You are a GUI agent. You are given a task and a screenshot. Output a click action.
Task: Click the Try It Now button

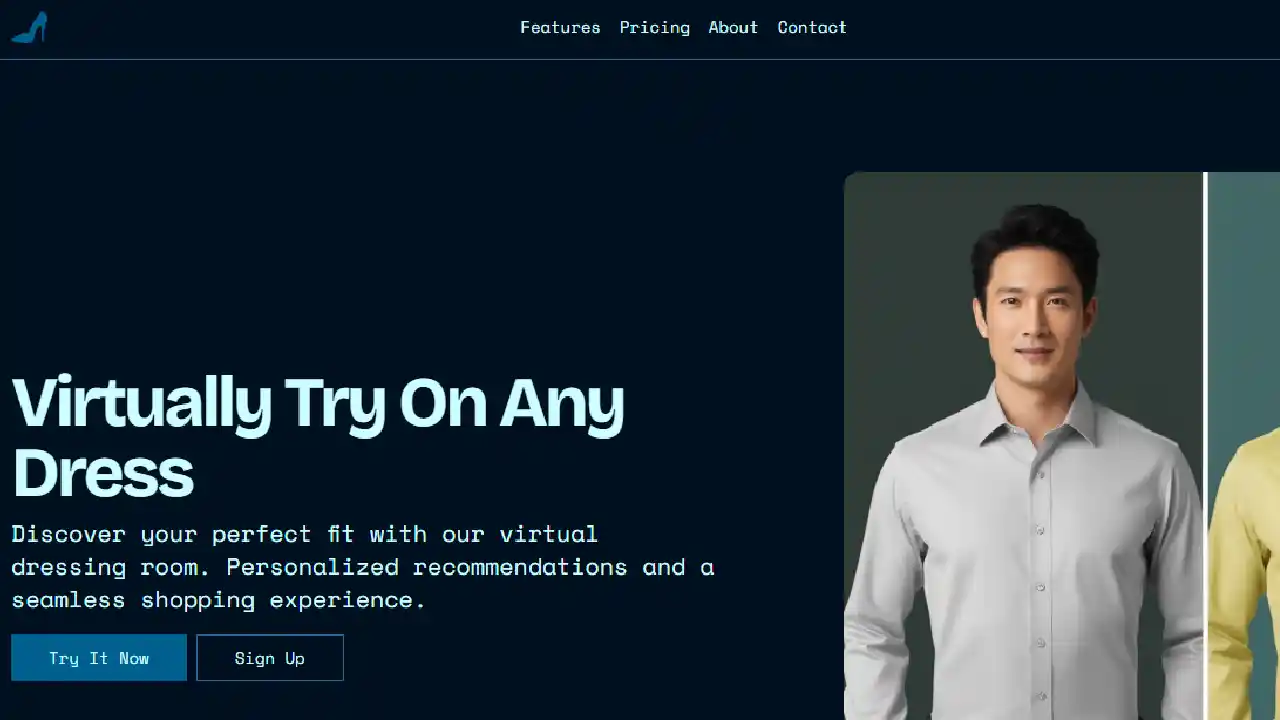99,658
